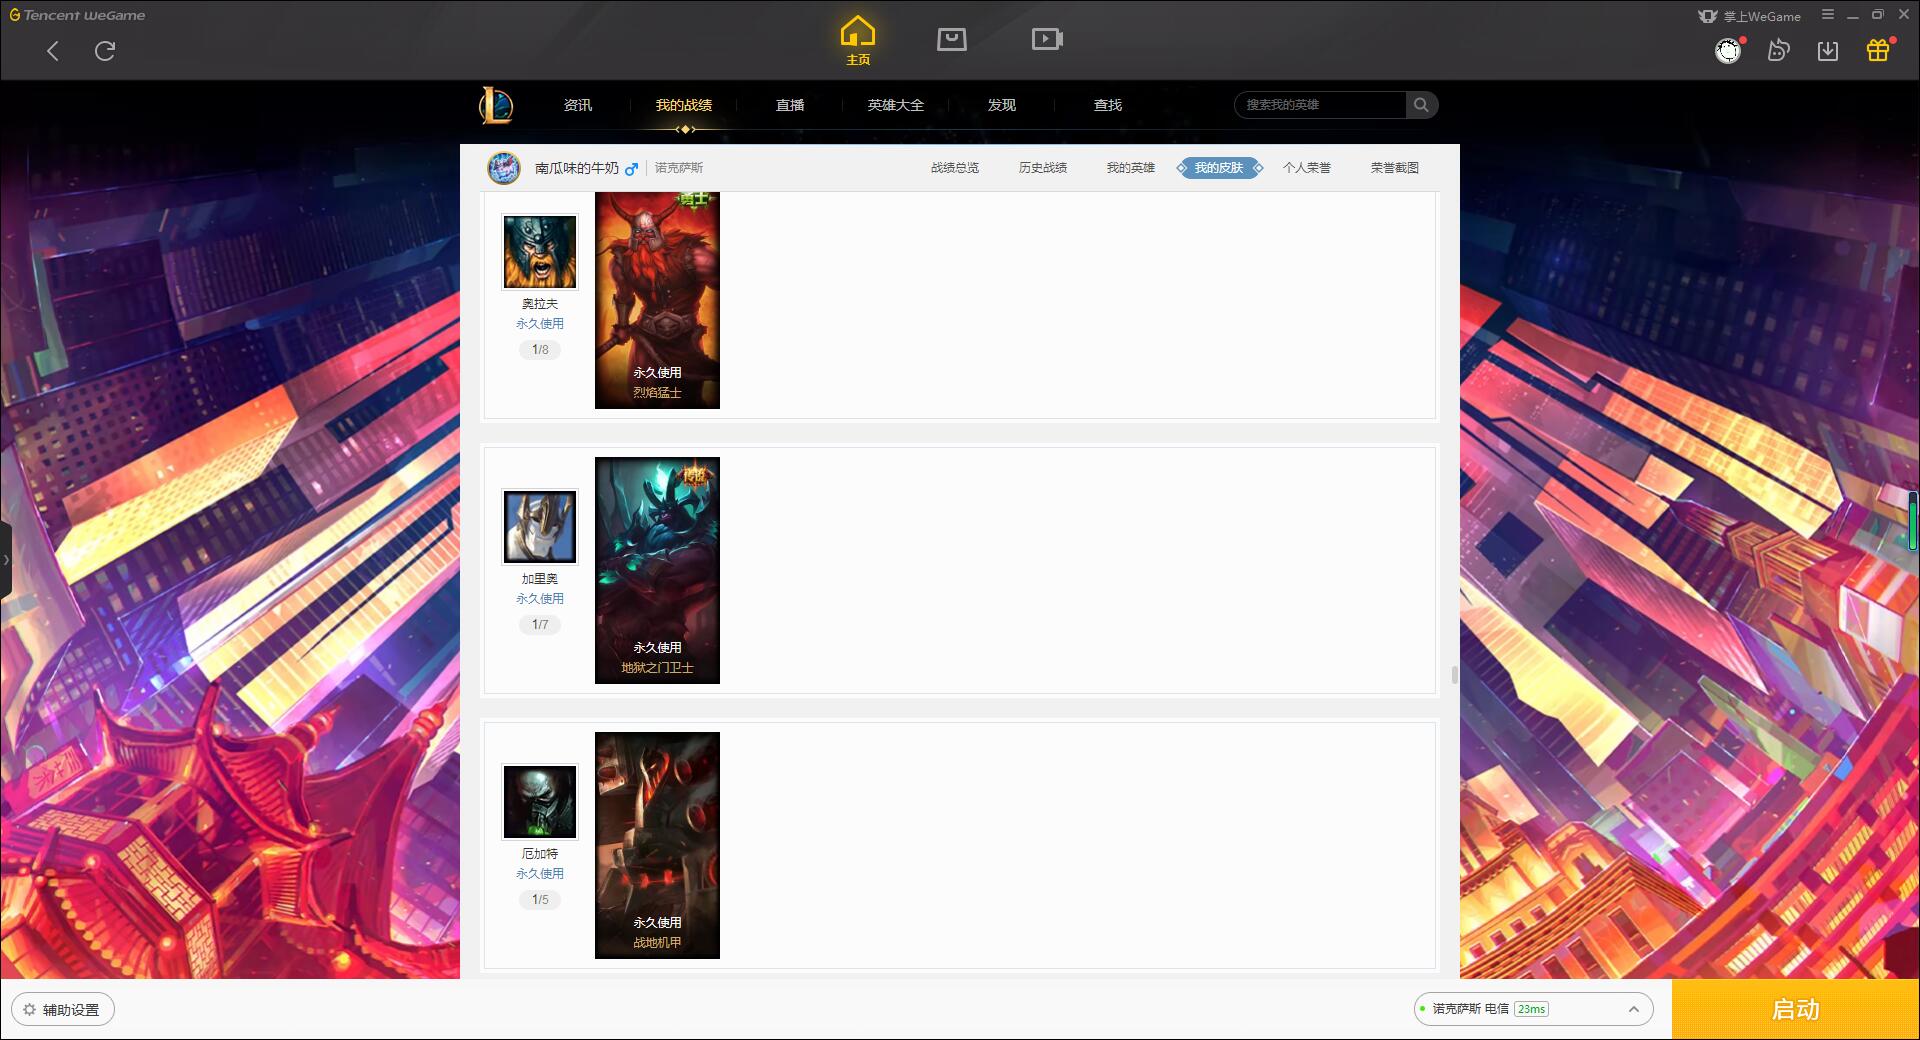Viewport: 1920px width, 1040px height.
Task: Open the 烈焰猛士 skin card
Action: (x=657, y=300)
